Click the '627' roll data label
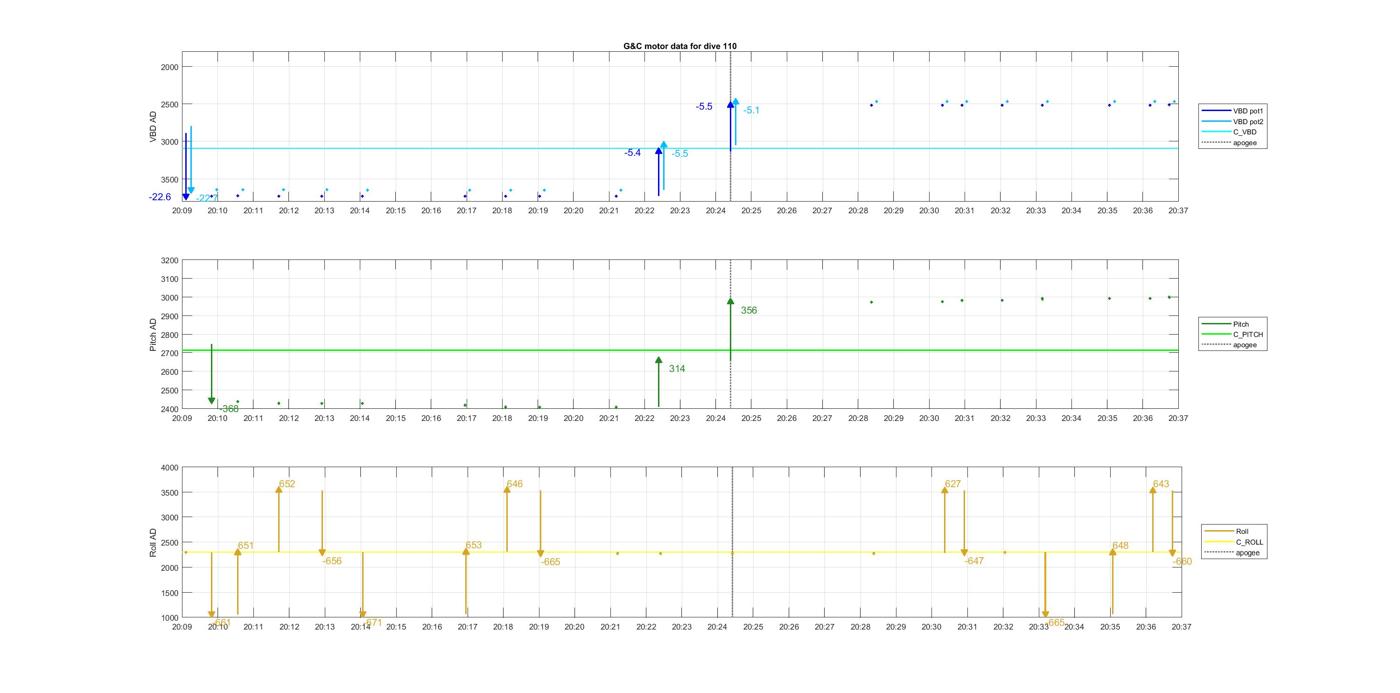 pos(953,484)
